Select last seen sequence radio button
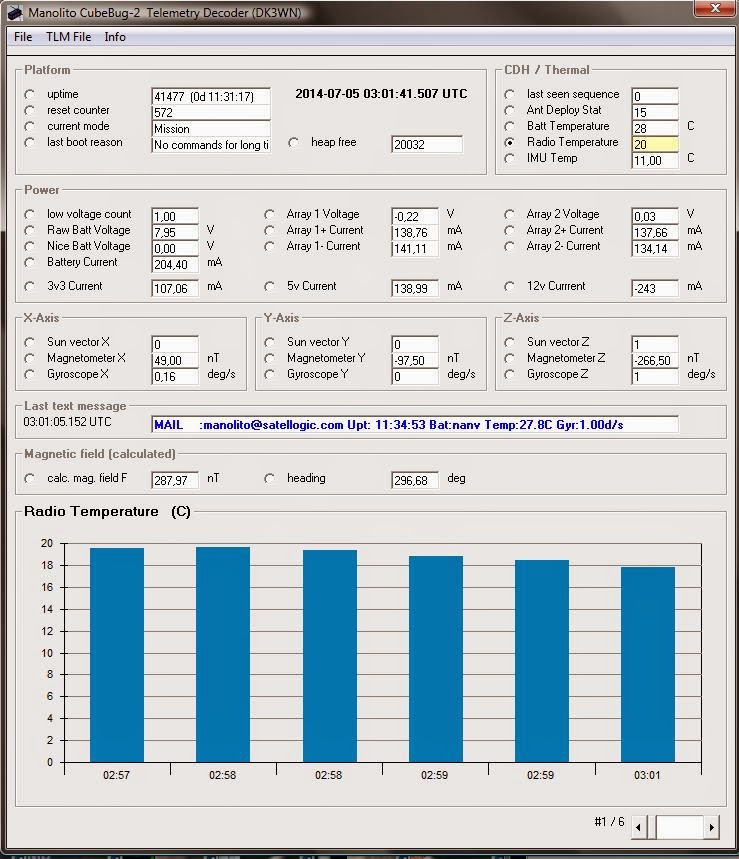Viewport: 739px width, 859px height. [509, 94]
